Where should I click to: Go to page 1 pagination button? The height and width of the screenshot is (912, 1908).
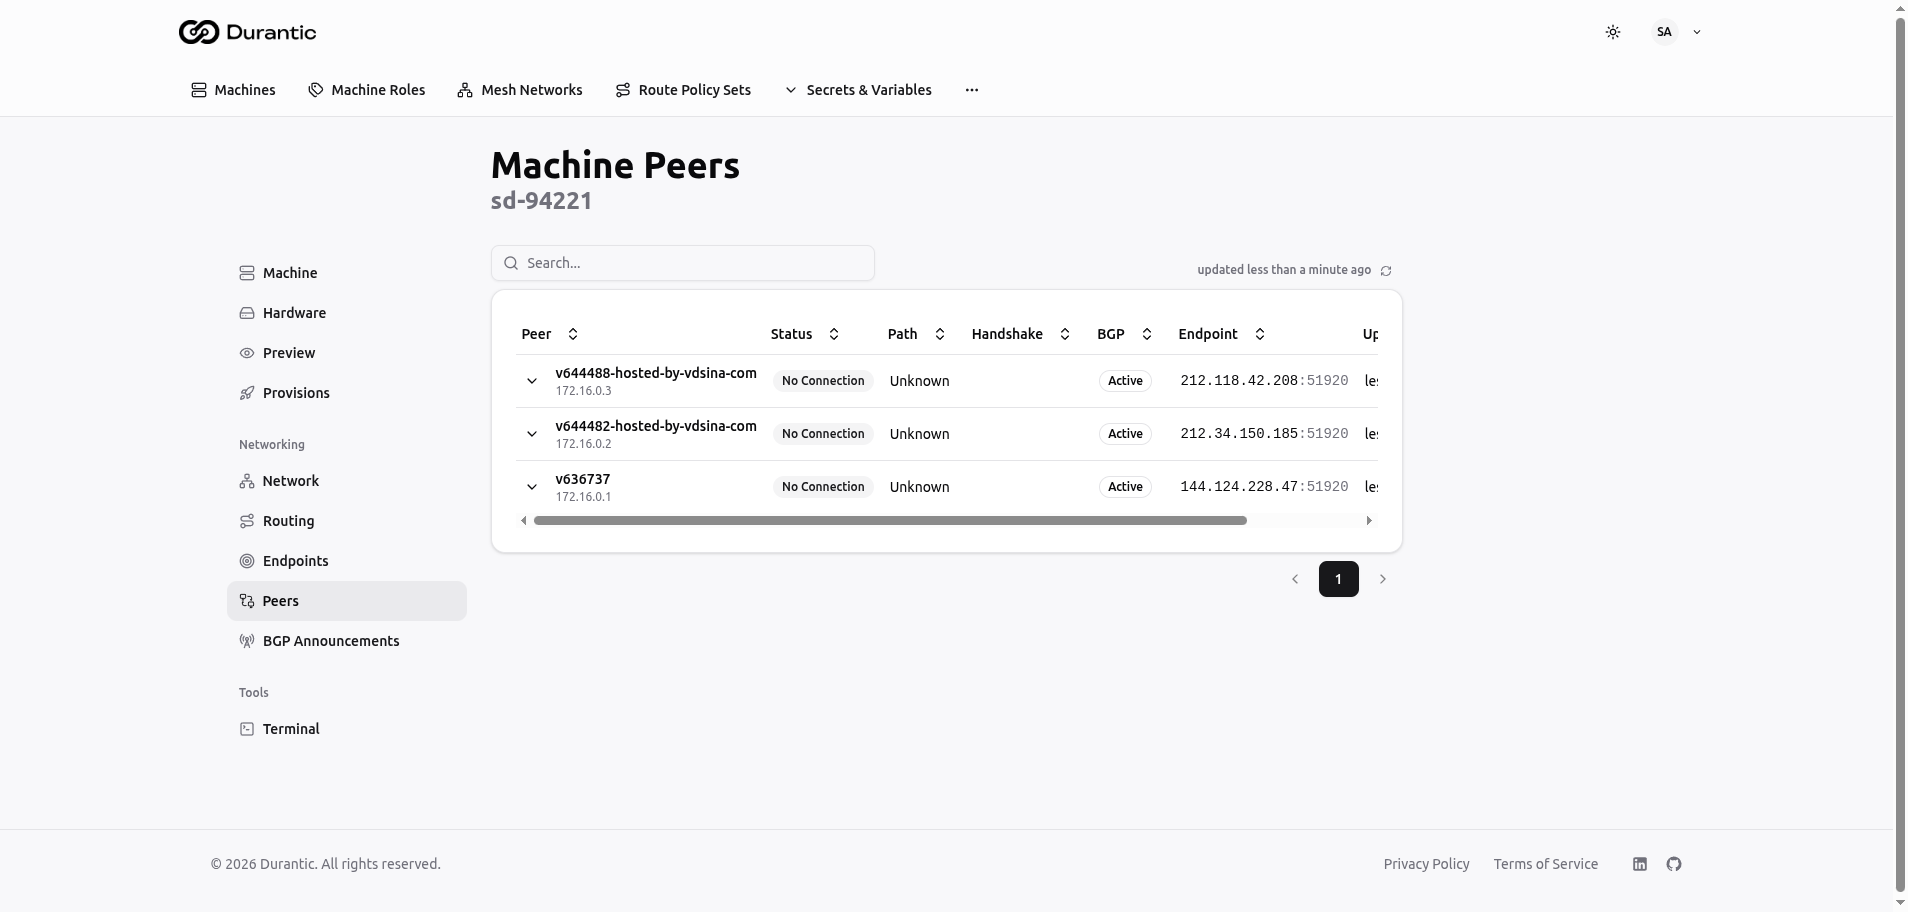(x=1338, y=579)
